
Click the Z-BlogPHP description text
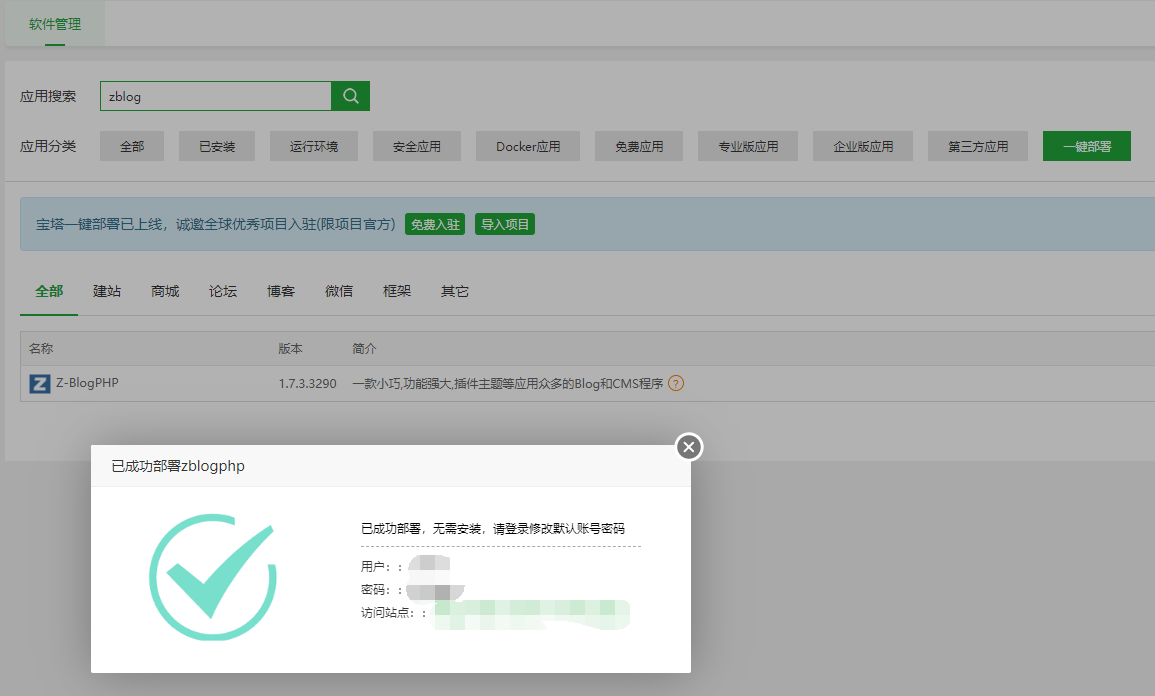pos(508,384)
